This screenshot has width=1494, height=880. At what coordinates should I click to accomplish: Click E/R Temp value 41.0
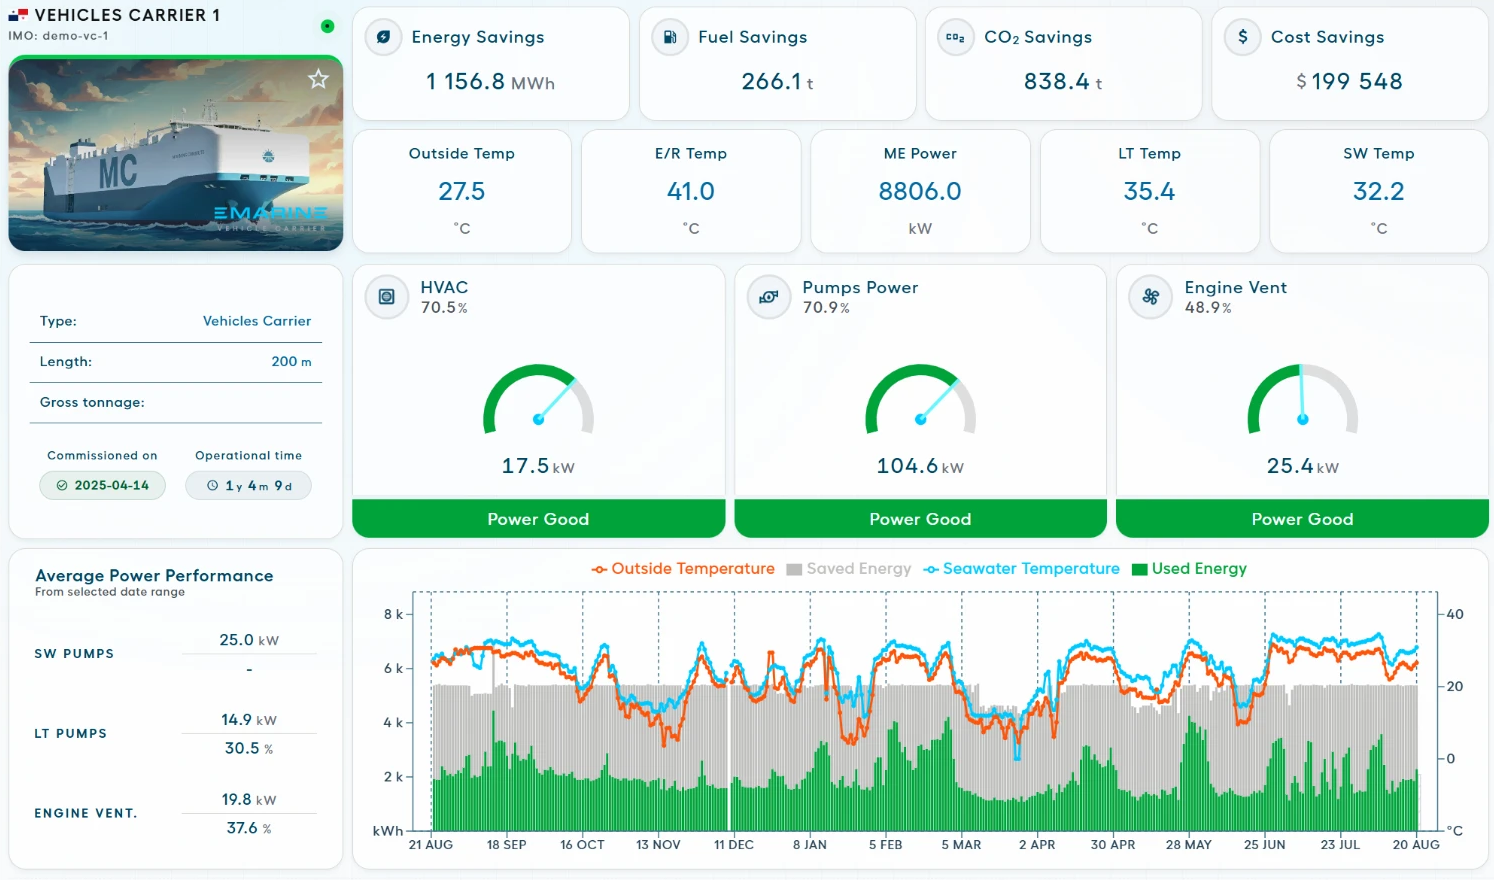(690, 191)
